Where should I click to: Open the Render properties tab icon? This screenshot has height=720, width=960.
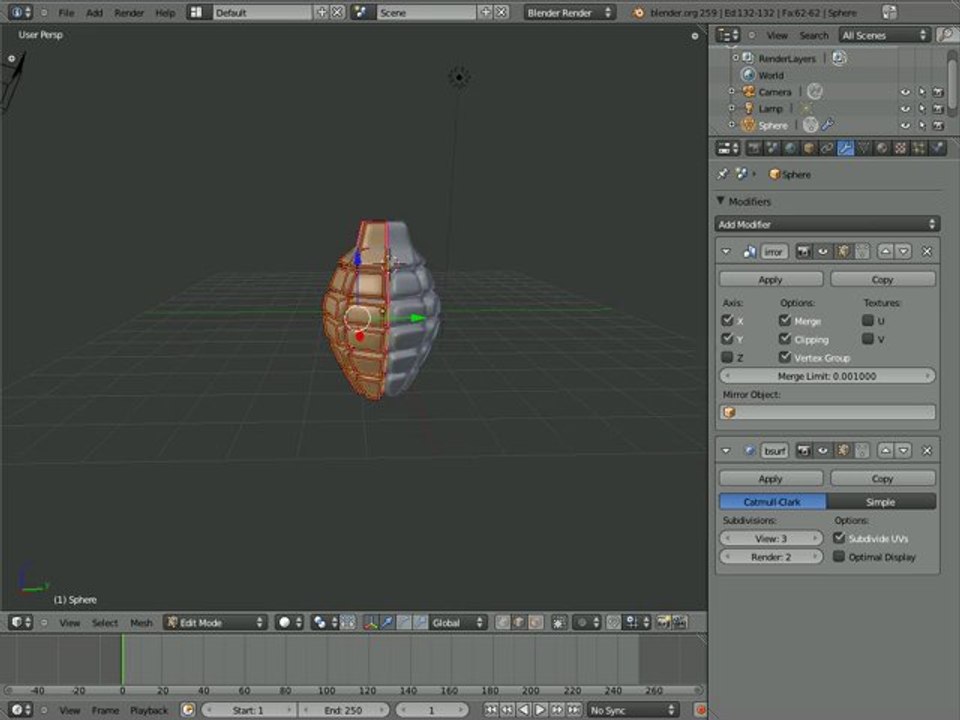click(x=754, y=148)
